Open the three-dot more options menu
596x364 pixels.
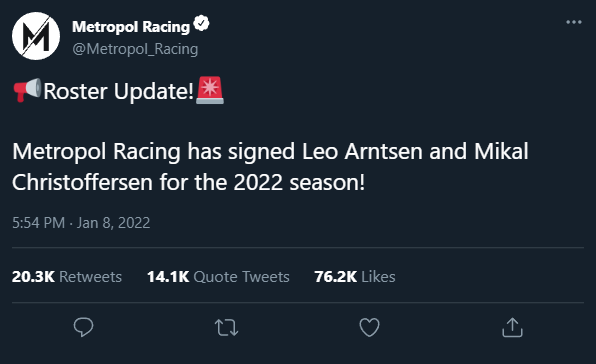574,22
